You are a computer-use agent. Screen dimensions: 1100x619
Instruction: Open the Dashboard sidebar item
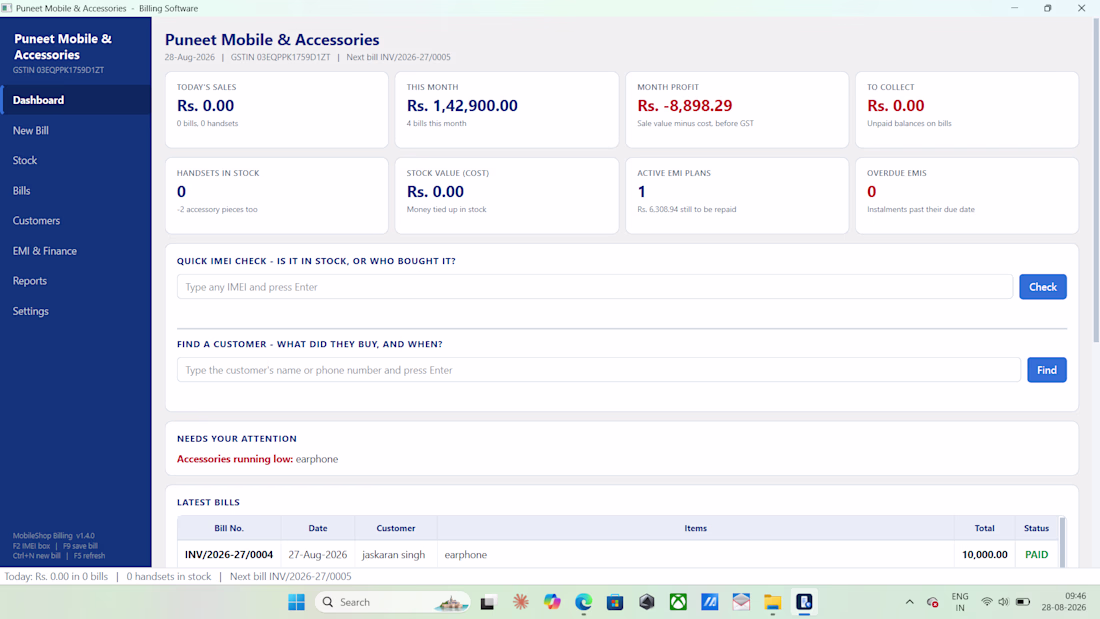76,100
